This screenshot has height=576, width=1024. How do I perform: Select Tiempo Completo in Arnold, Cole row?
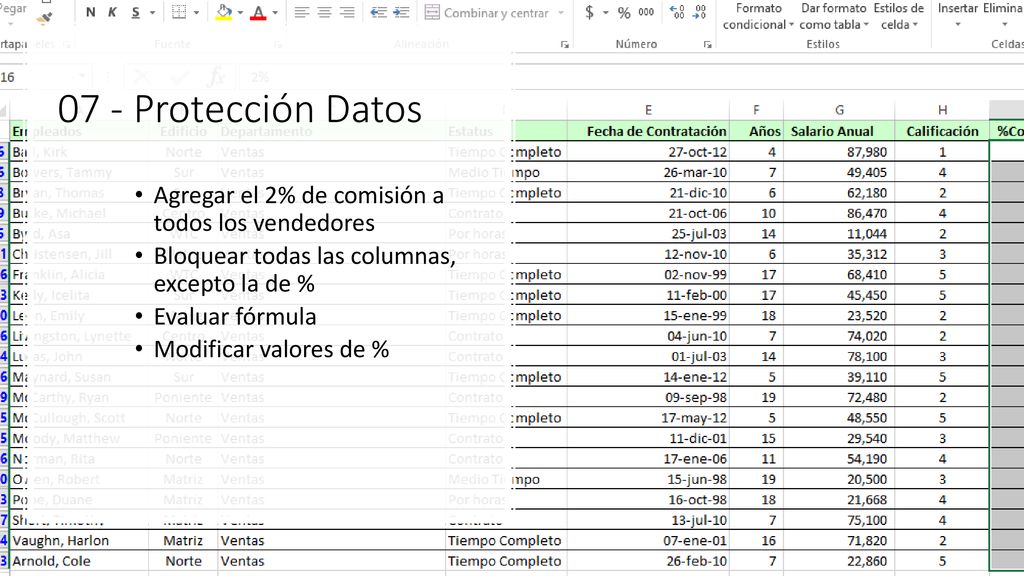[506, 561]
